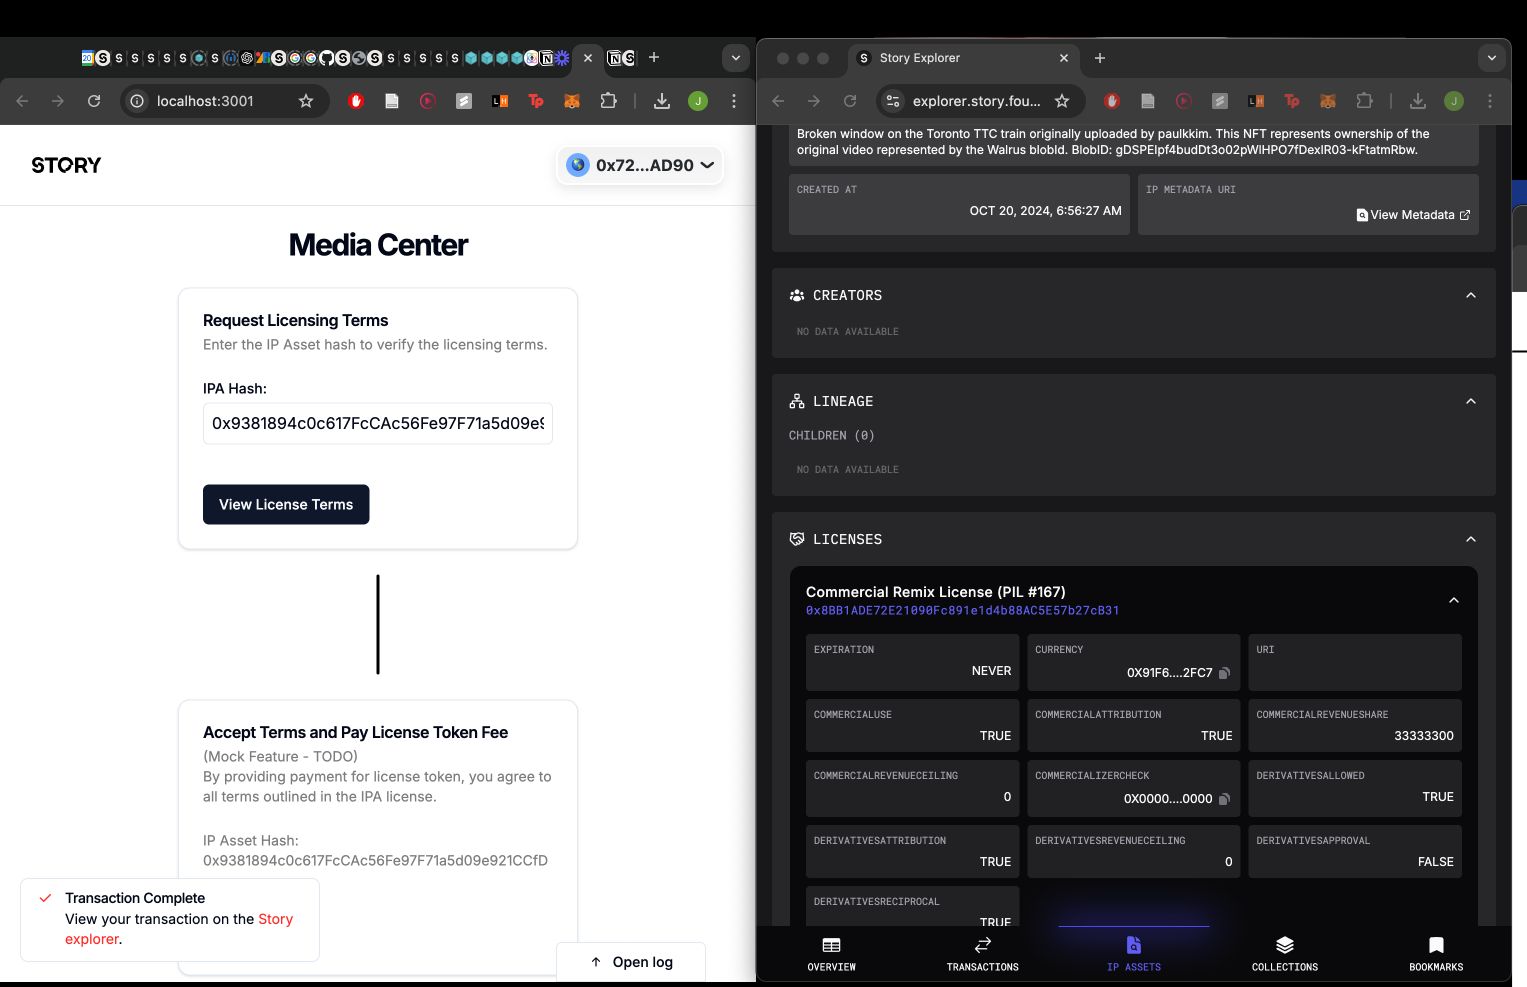Open IP ASSETS in bottom navigation
Viewport: 1527px width, 987px height.
1134,954
